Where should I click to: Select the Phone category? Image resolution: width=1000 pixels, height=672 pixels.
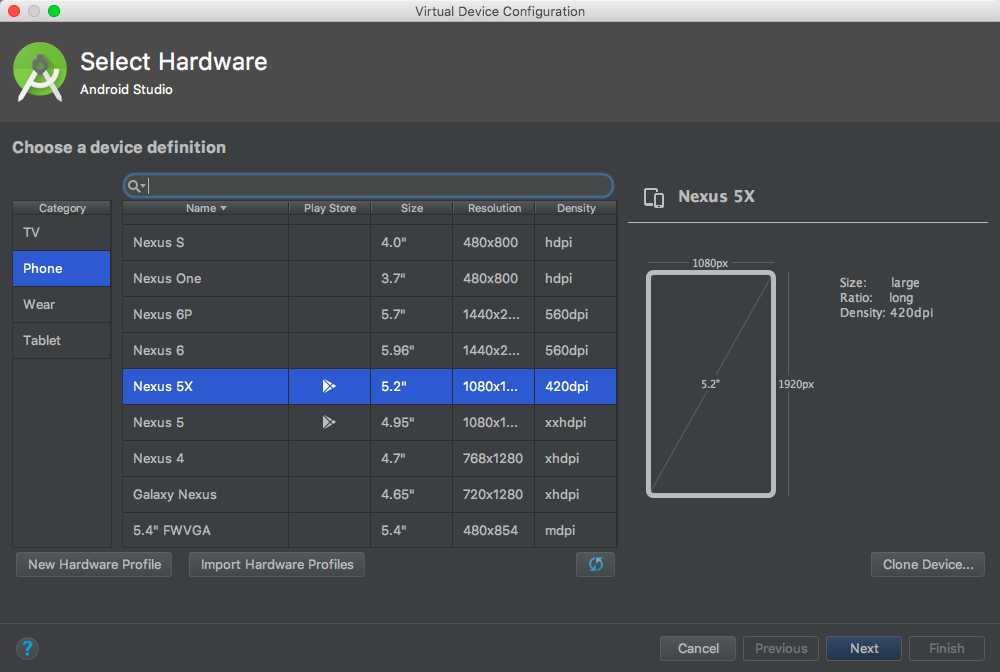pyautogui.click(x=61, y=268)
